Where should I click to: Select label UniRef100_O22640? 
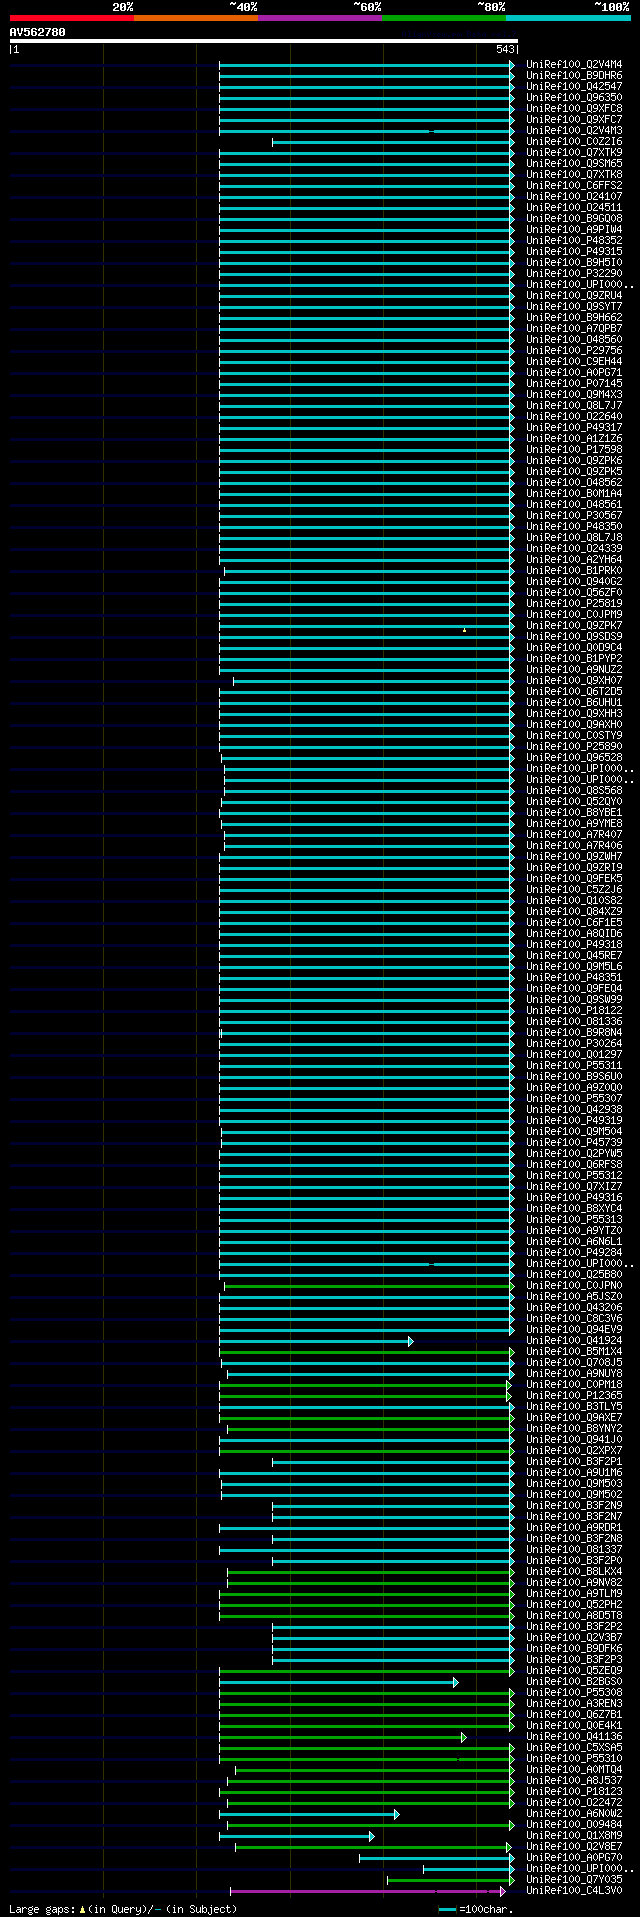(574, 416)
